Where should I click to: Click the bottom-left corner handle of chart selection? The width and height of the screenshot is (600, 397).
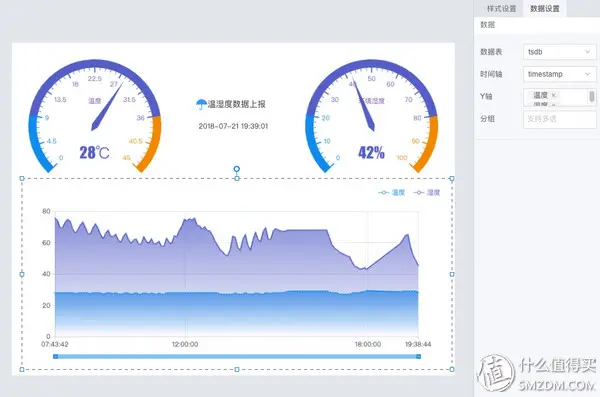[x=22, y=369]
